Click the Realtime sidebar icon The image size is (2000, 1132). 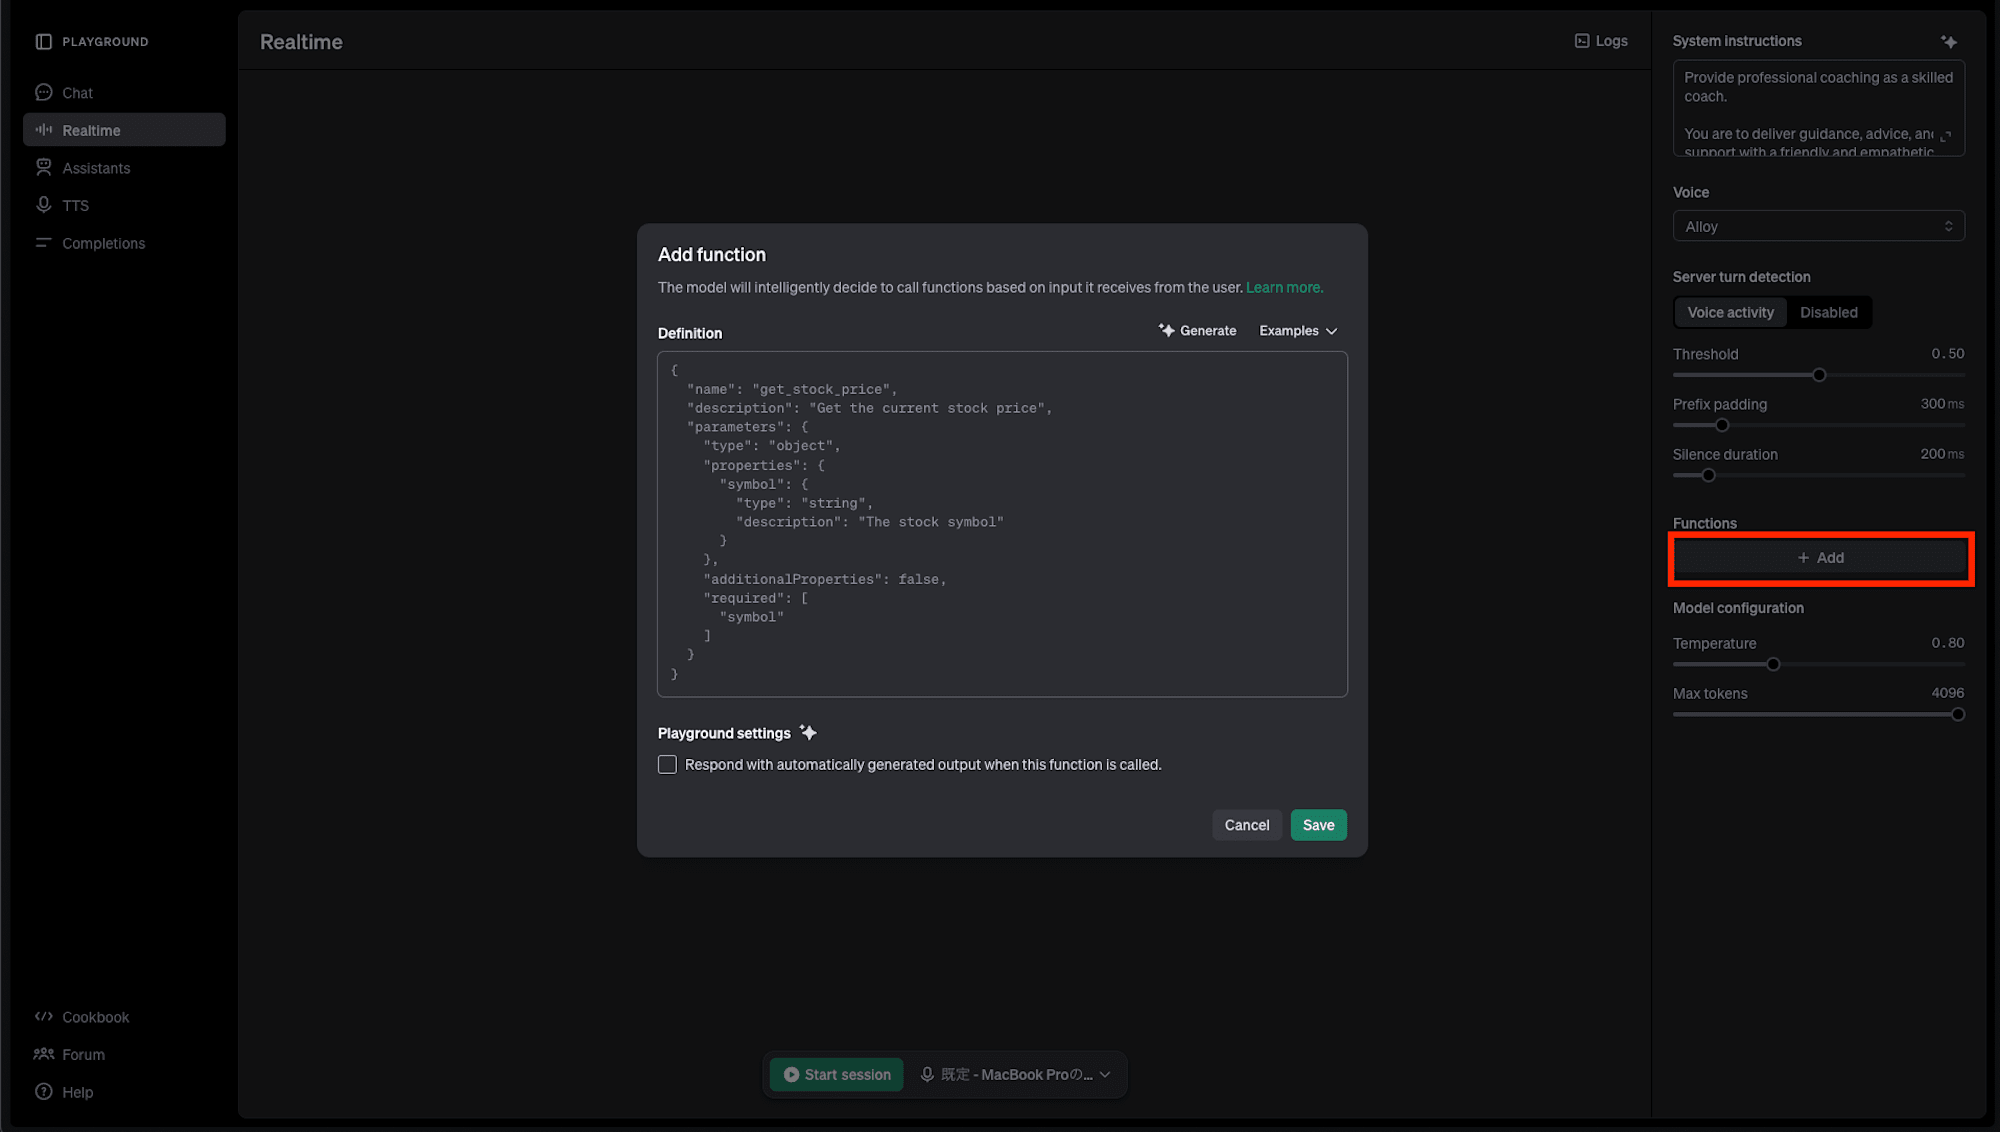pos(45,131)
